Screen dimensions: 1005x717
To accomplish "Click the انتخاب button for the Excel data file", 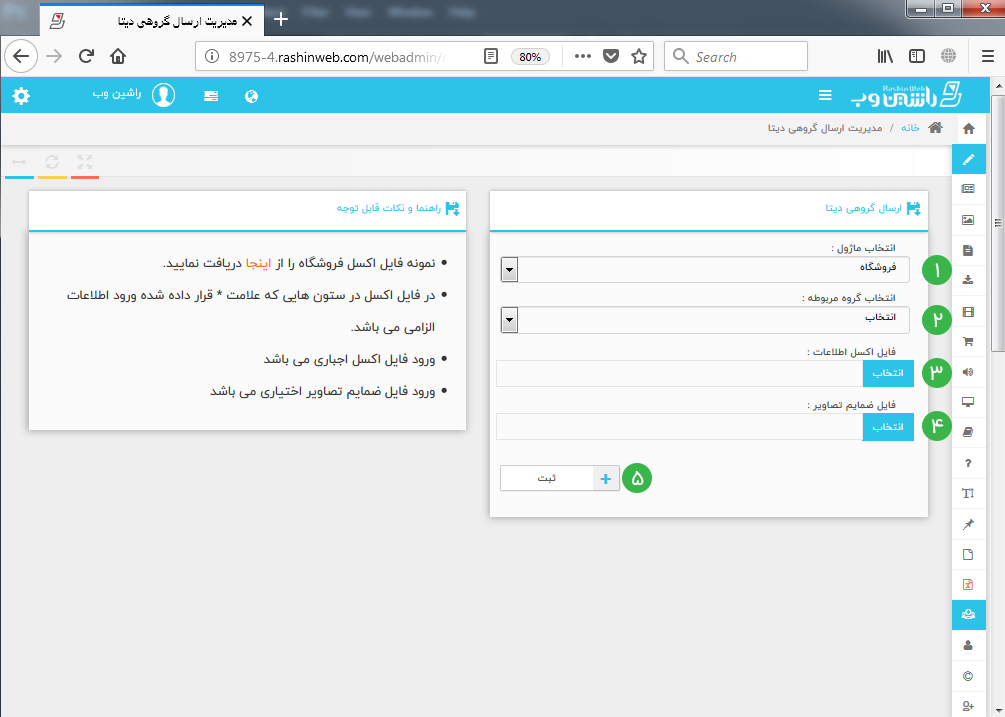I will [888, 373].
